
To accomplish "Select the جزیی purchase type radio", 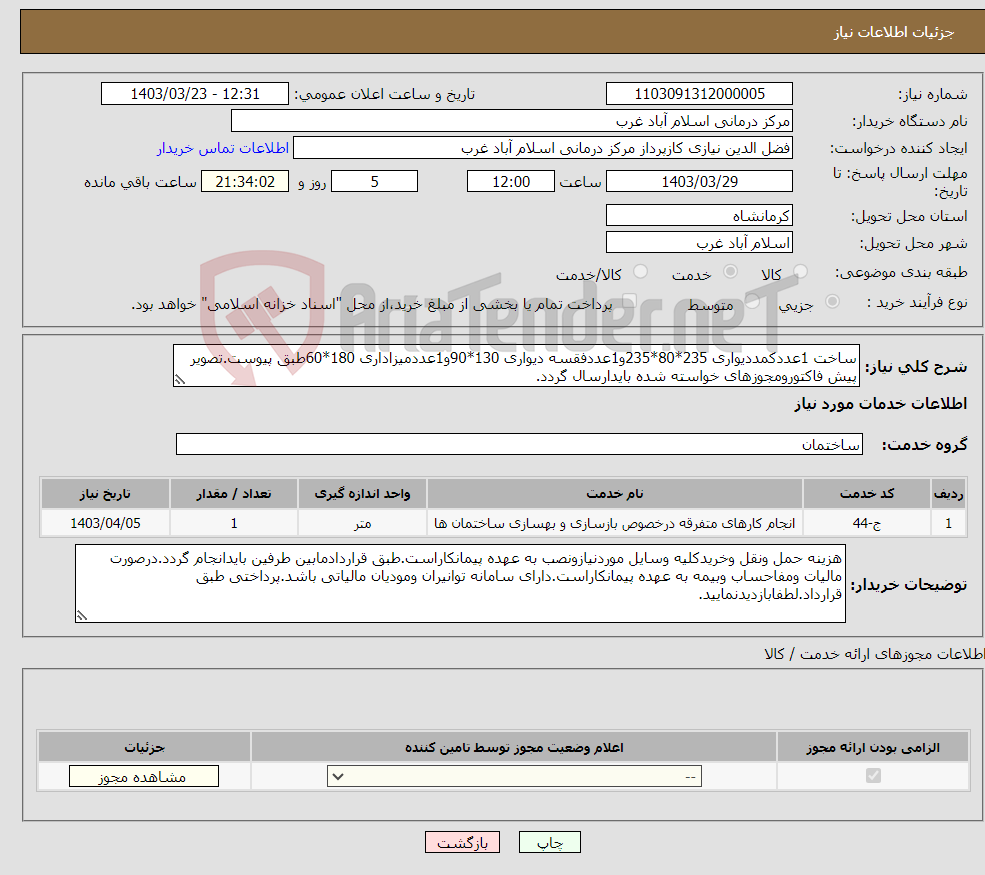I will pos(832,302).
